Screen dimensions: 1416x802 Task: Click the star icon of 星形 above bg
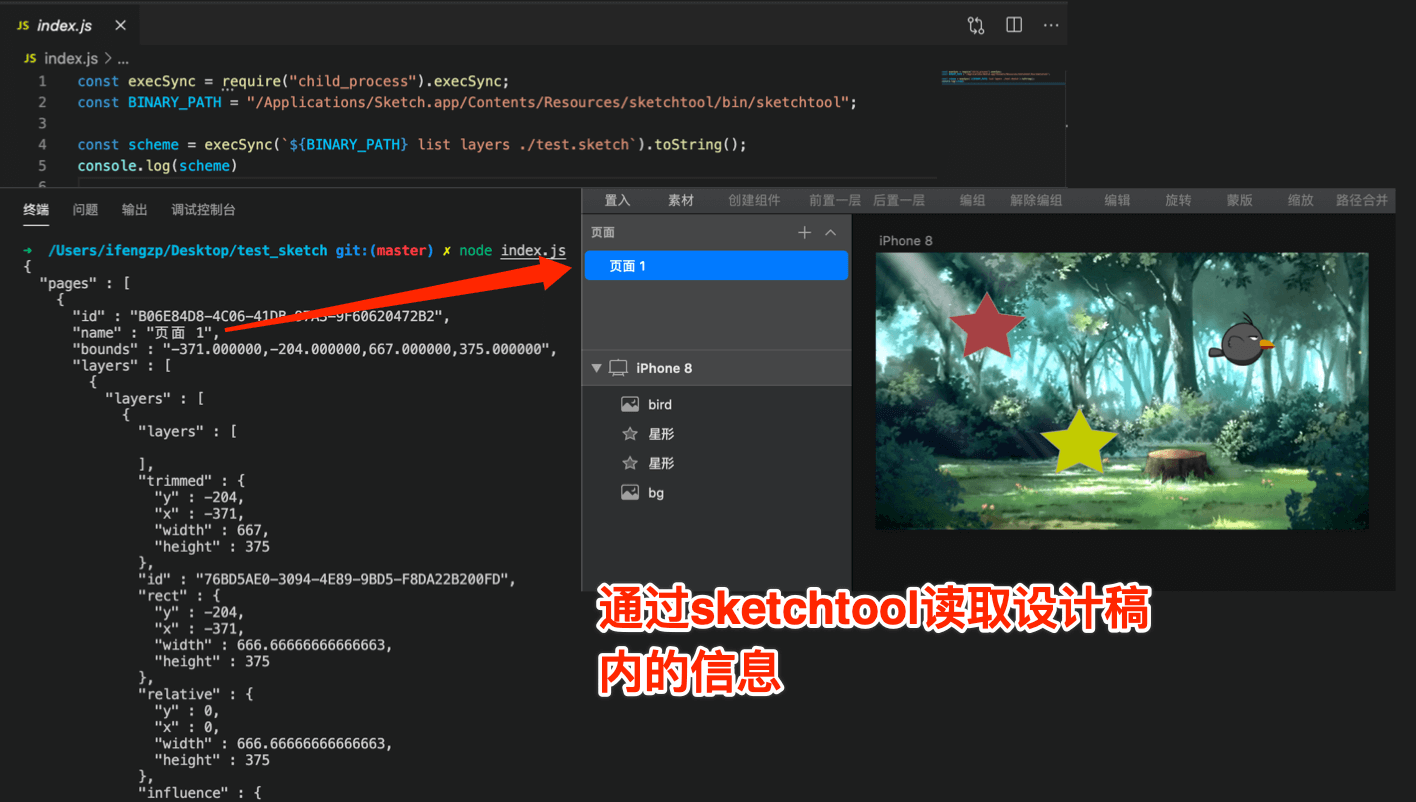630,463
